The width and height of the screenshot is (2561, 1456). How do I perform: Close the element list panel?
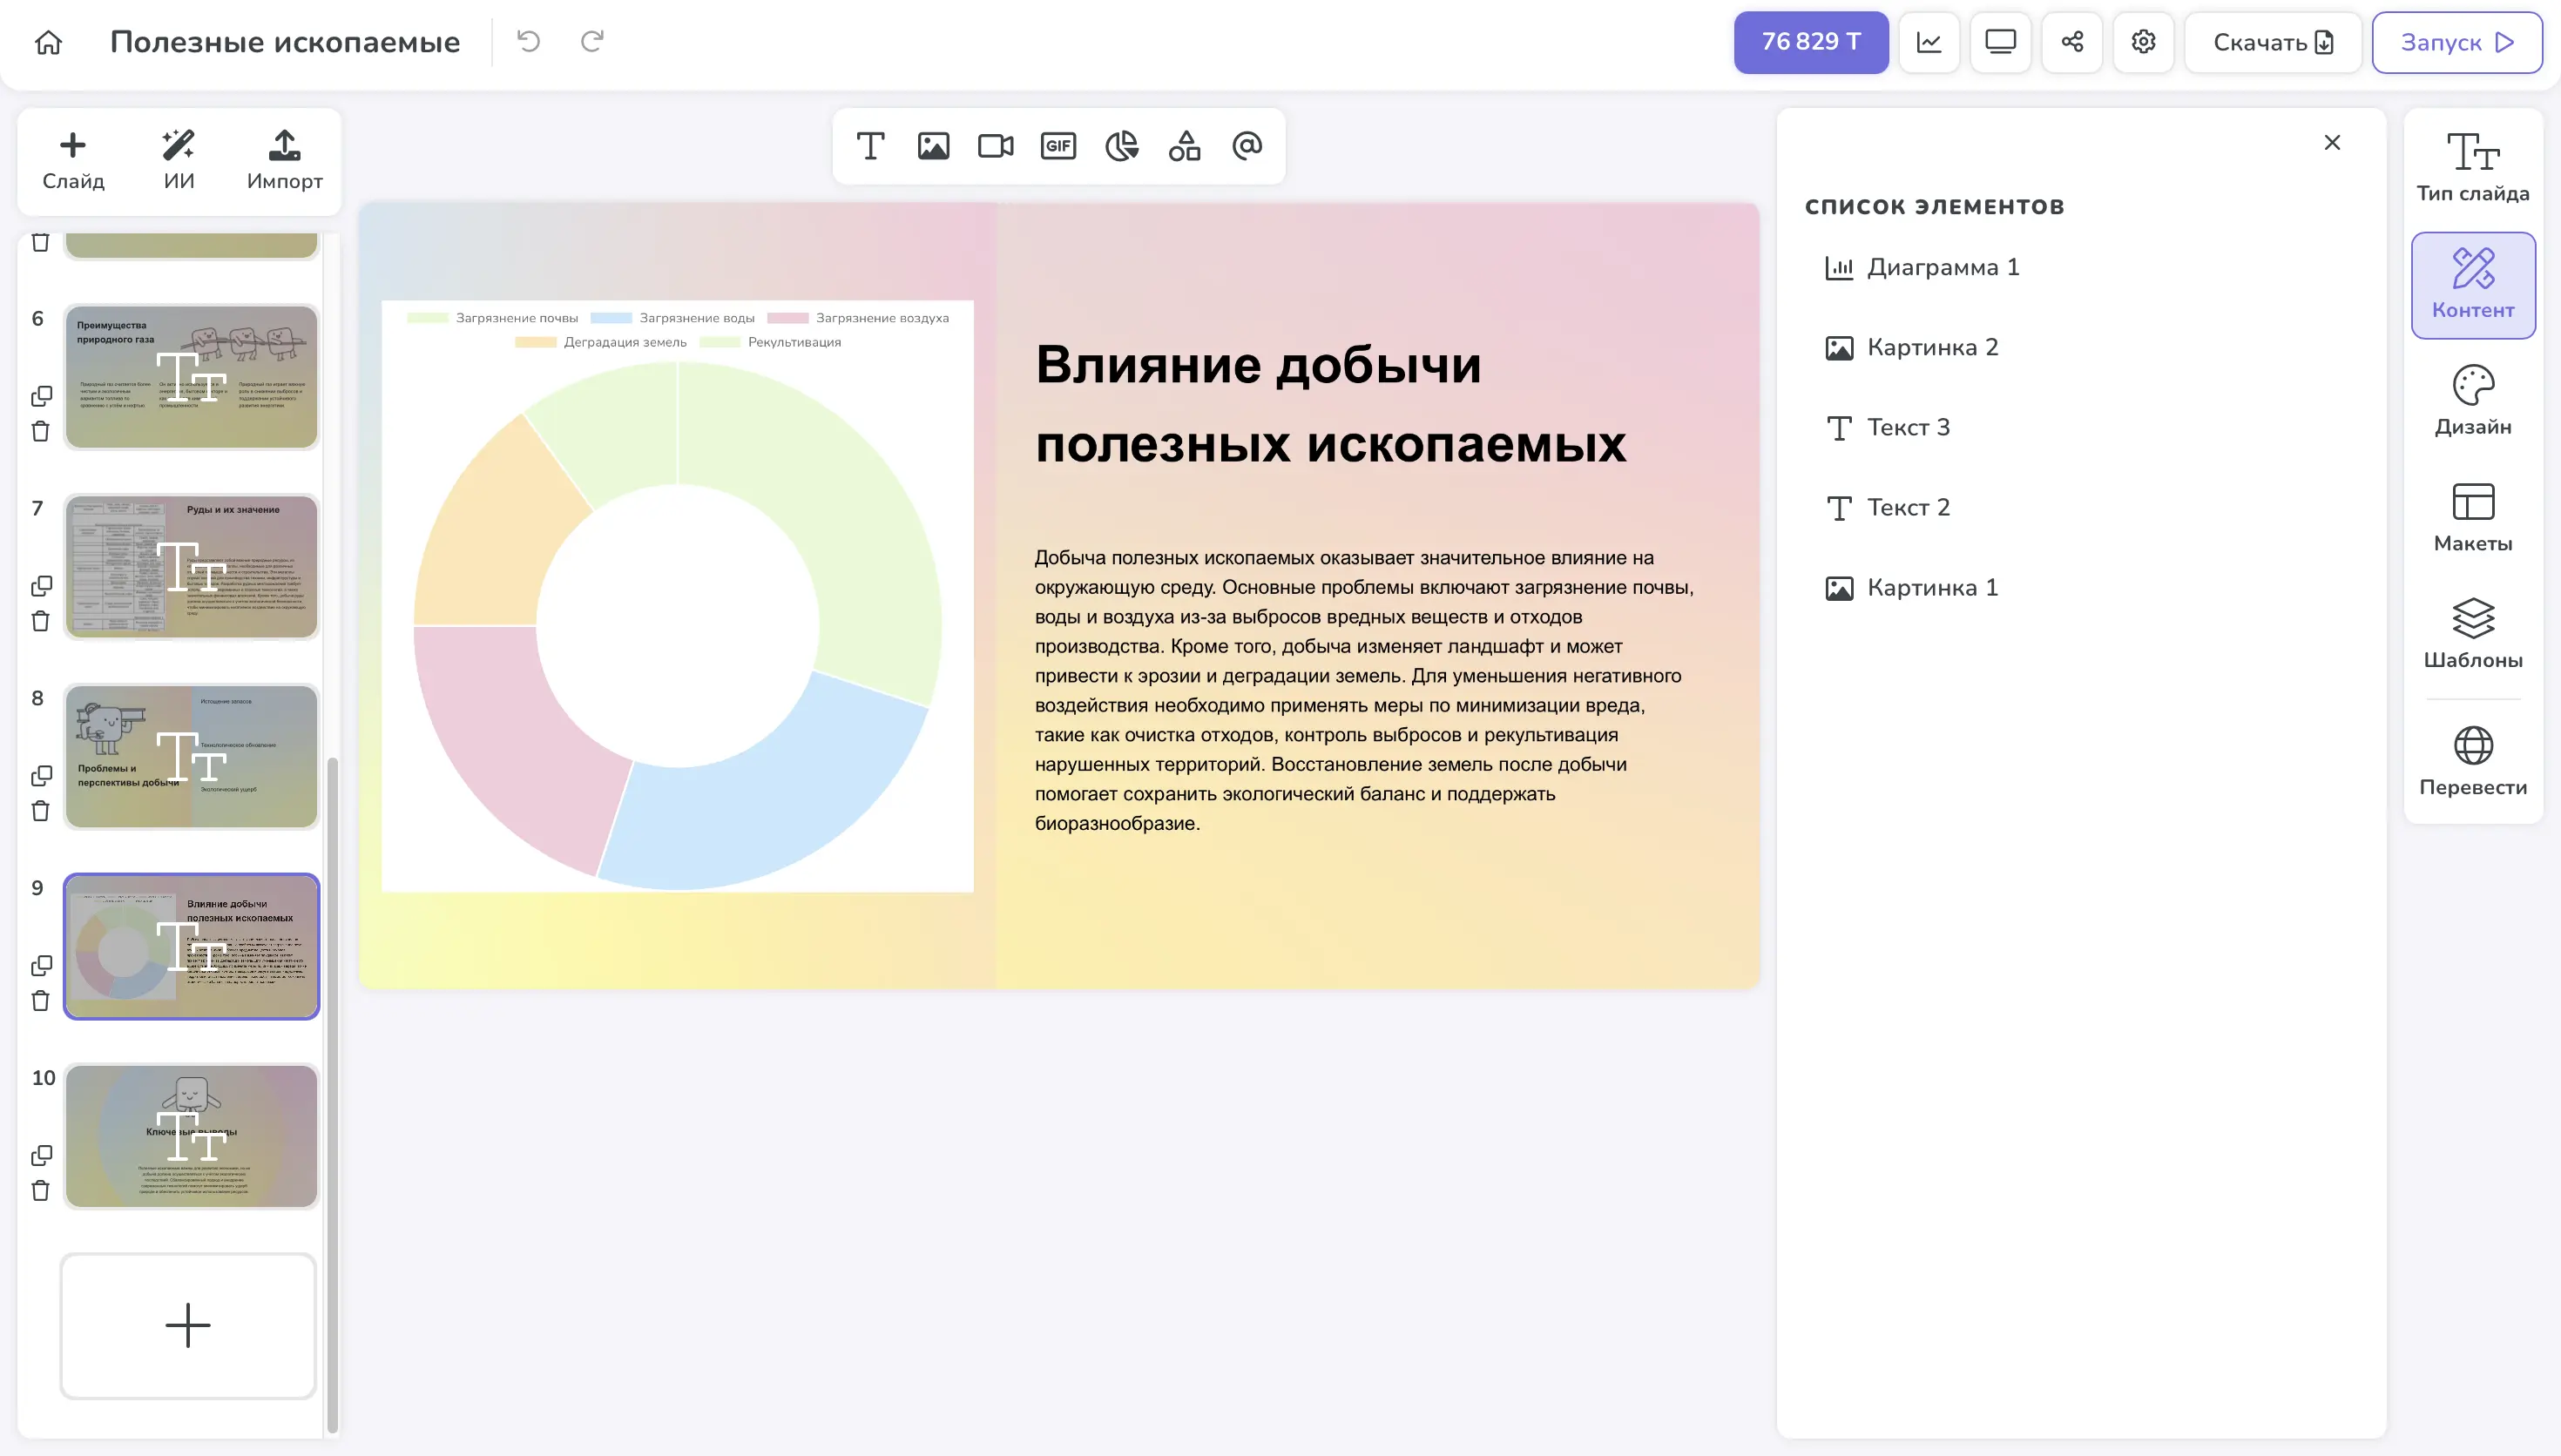click(2332, 143)
